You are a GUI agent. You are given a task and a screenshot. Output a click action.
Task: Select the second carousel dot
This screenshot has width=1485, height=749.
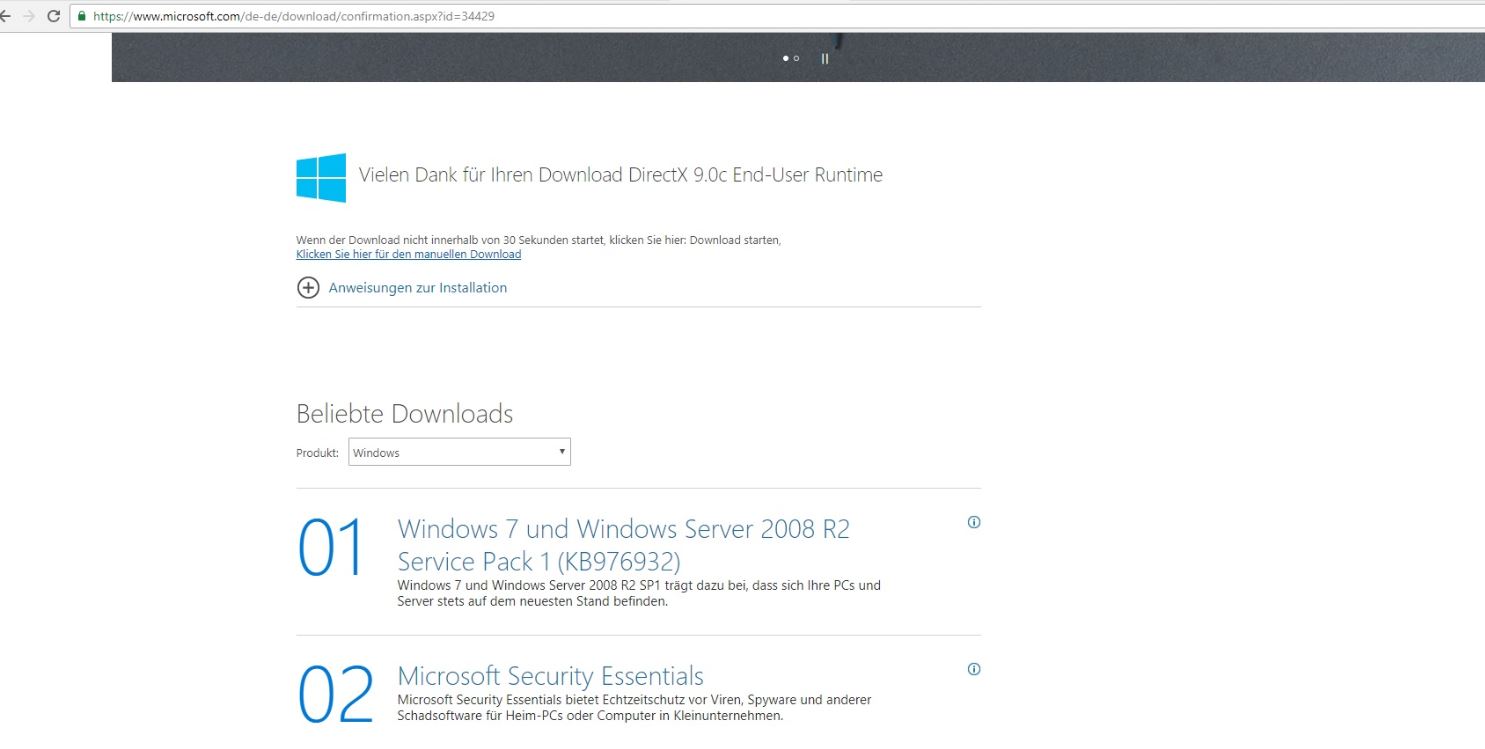tap(796, 58)
